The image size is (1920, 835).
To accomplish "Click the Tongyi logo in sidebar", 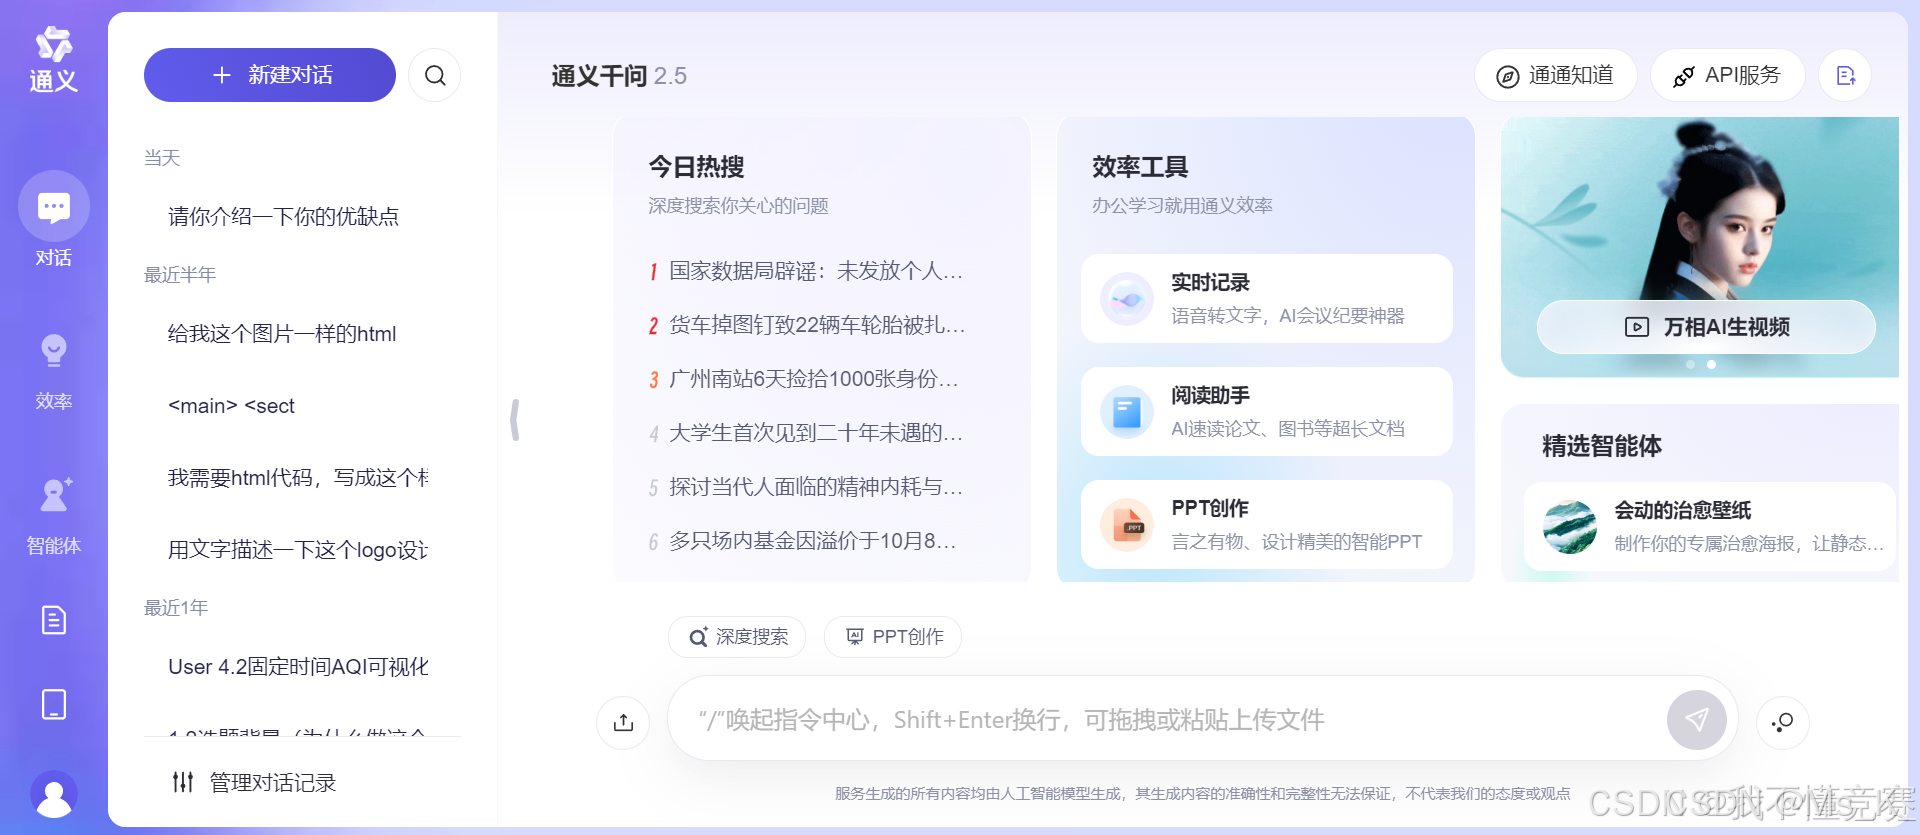I will point(54,60).
